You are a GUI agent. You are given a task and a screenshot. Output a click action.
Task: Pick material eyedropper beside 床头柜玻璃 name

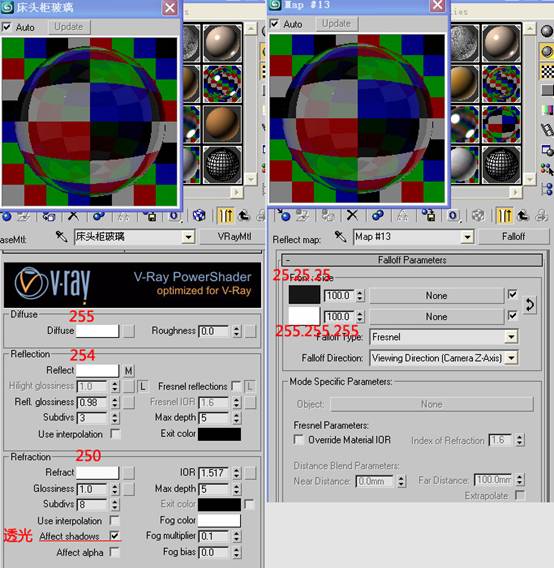pos(61,237)
